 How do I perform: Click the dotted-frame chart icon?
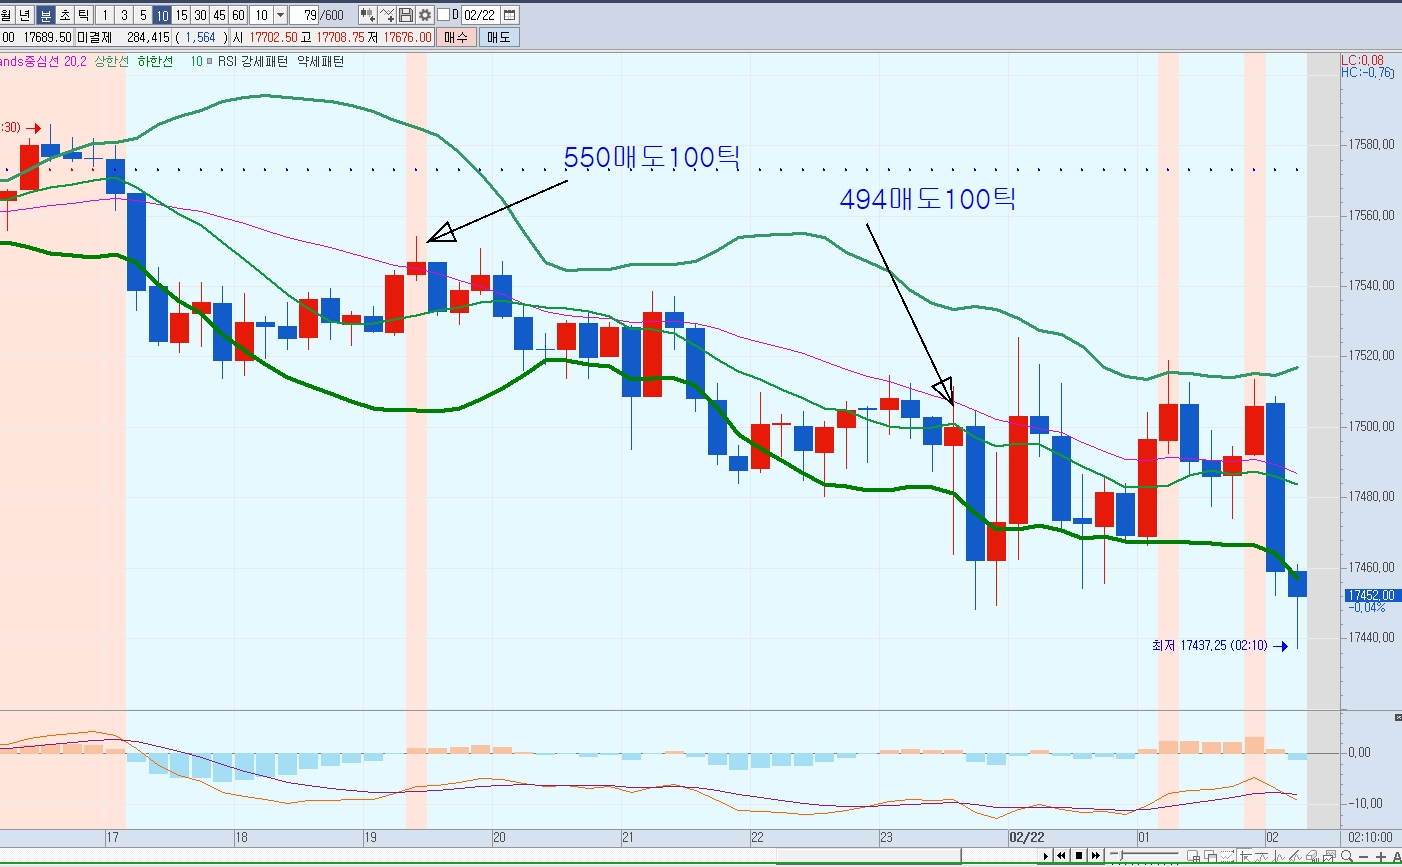point(1227,856)
